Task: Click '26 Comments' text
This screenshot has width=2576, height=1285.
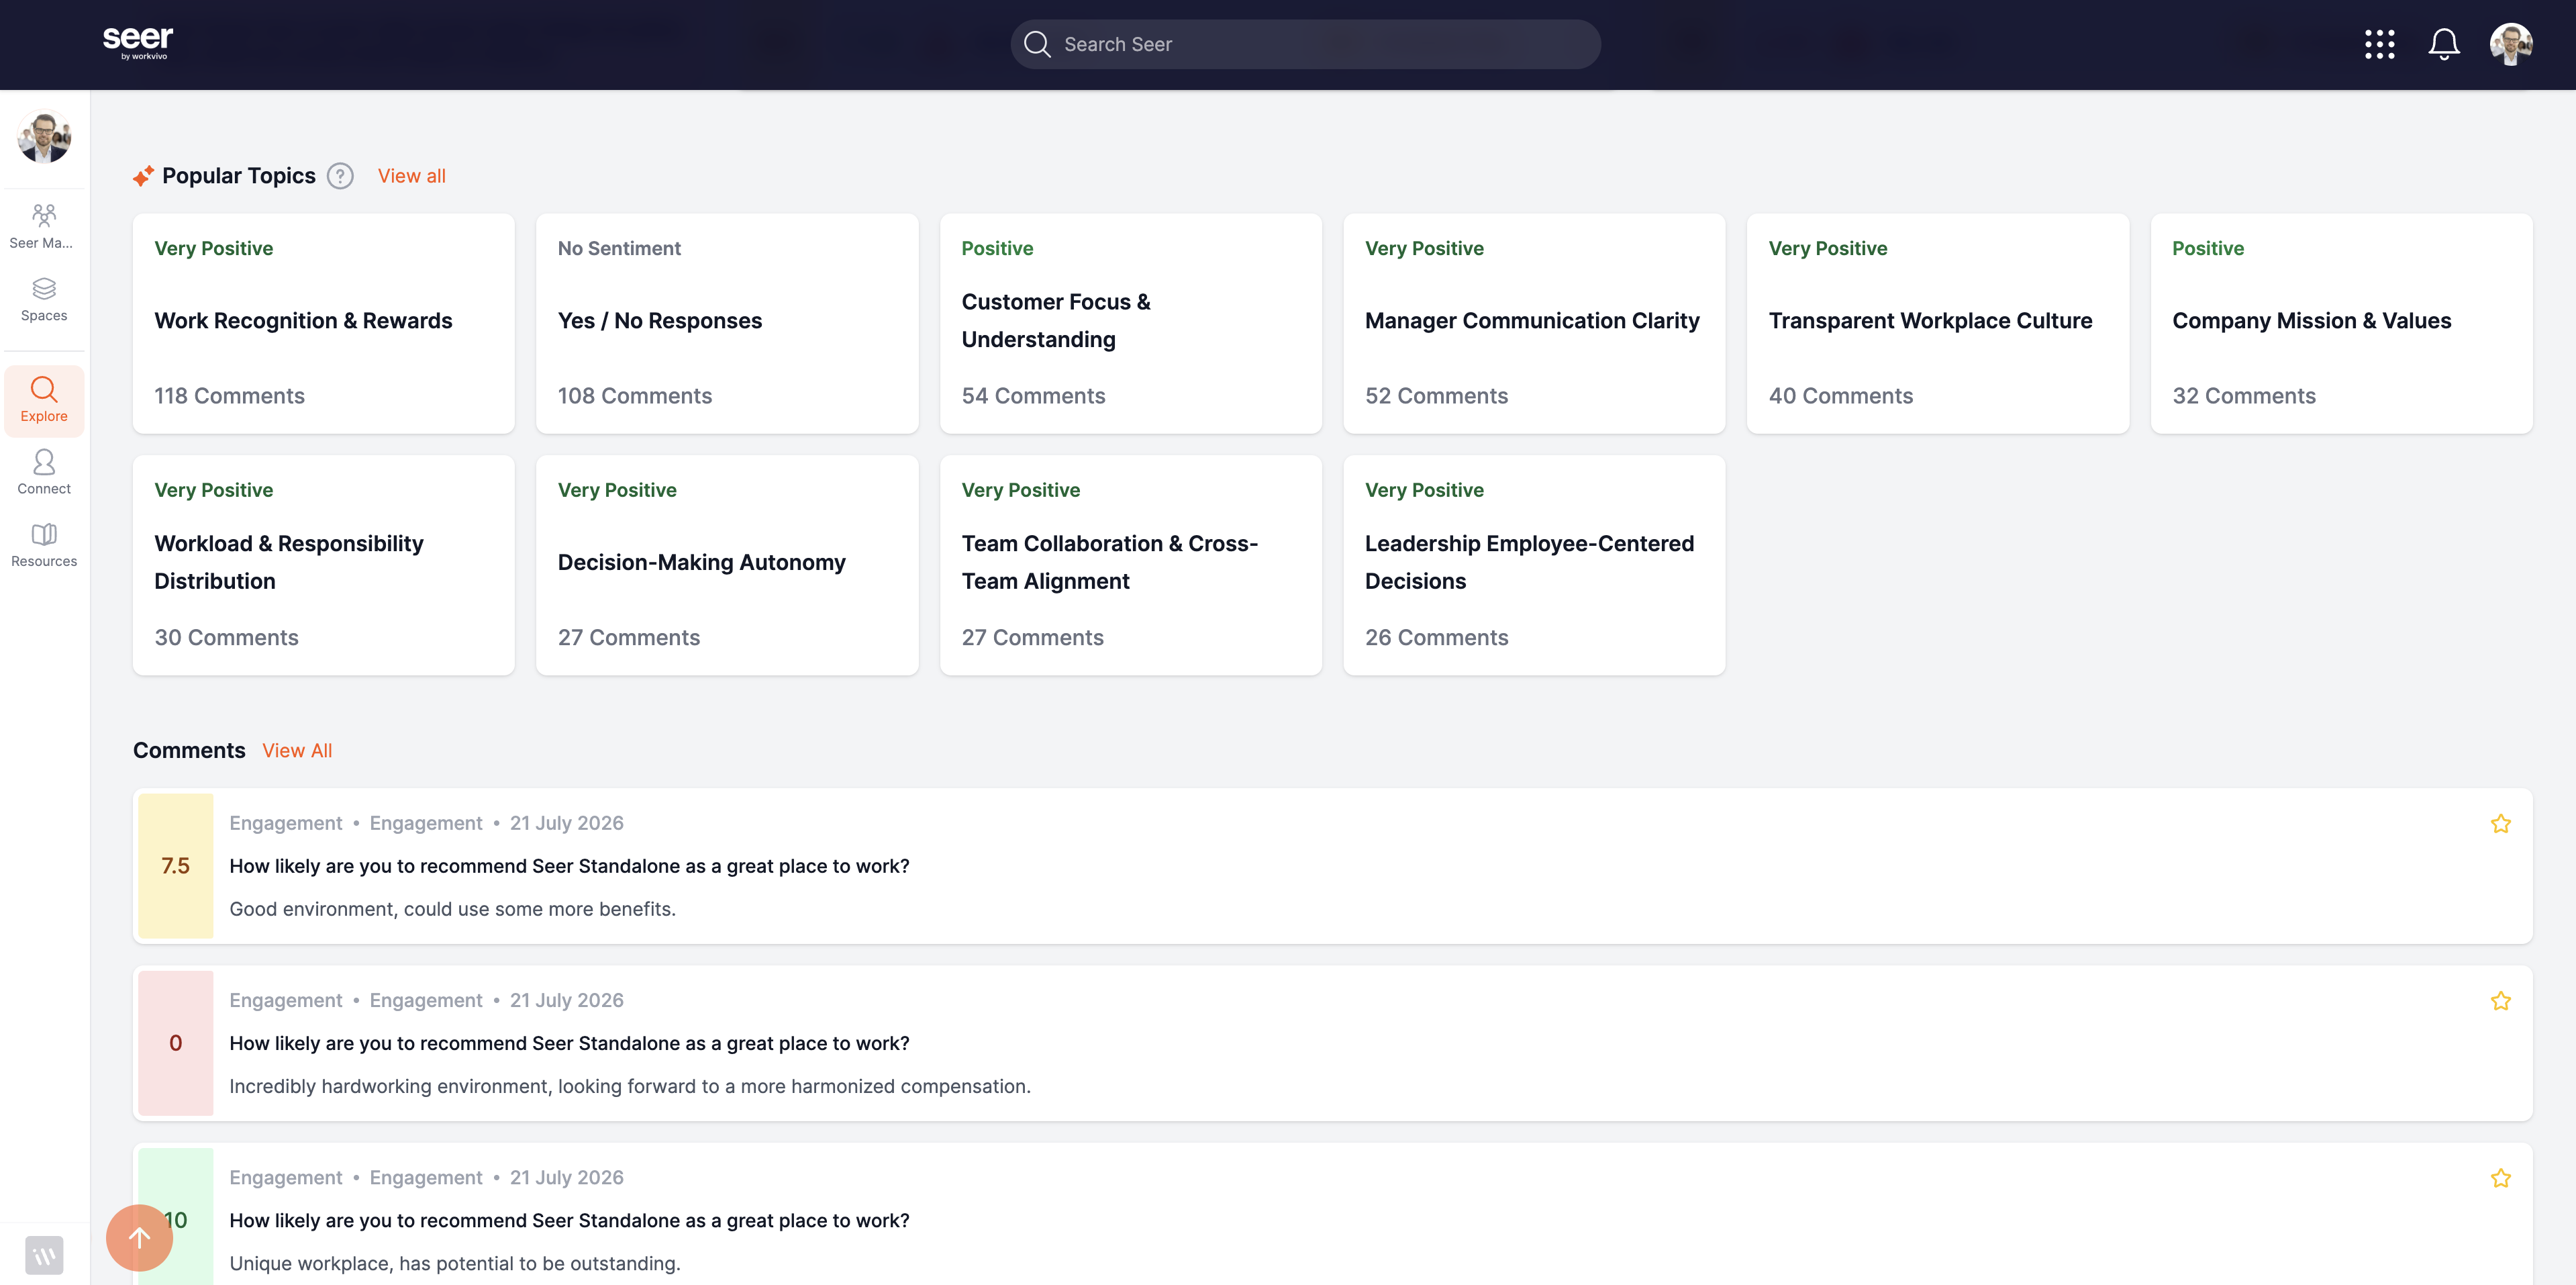Action: (1436, 638)
